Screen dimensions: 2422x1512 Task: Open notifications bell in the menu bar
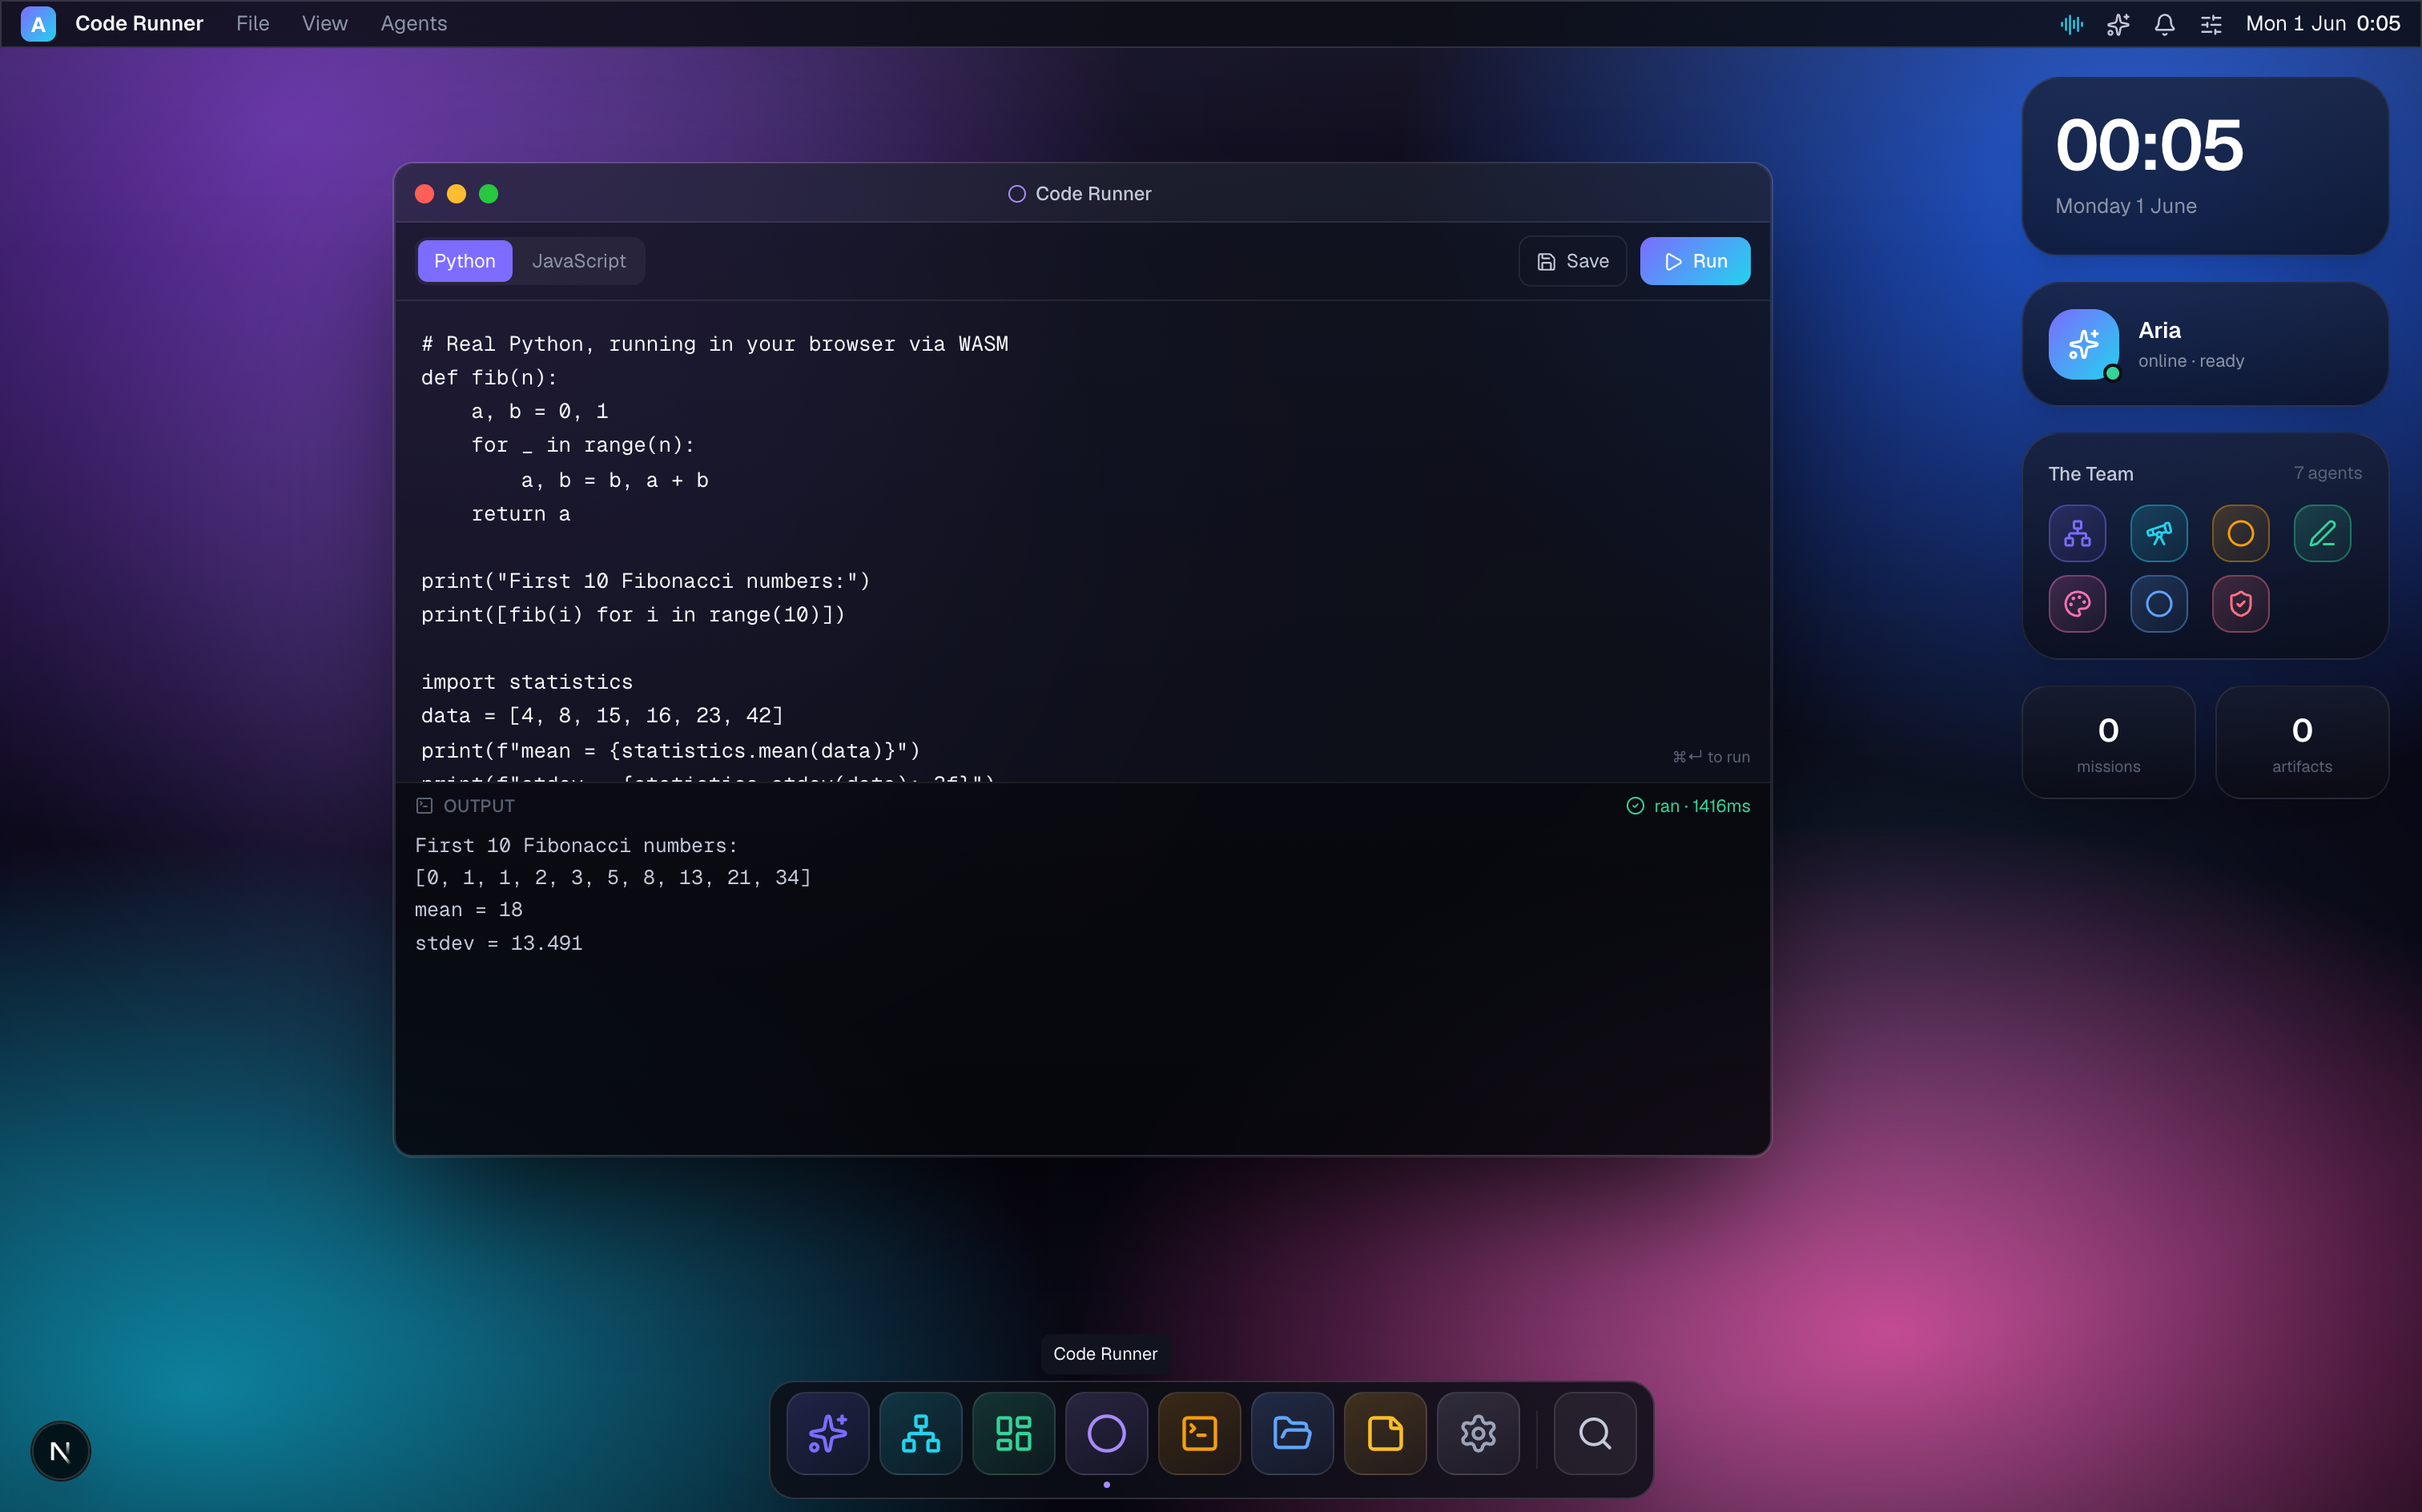click(2164, 24)
